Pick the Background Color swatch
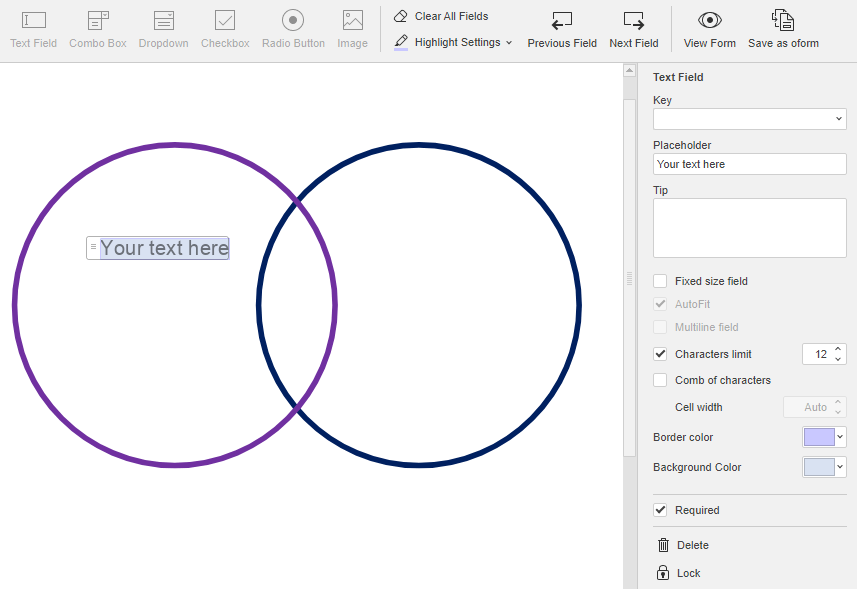 (820, 466)
